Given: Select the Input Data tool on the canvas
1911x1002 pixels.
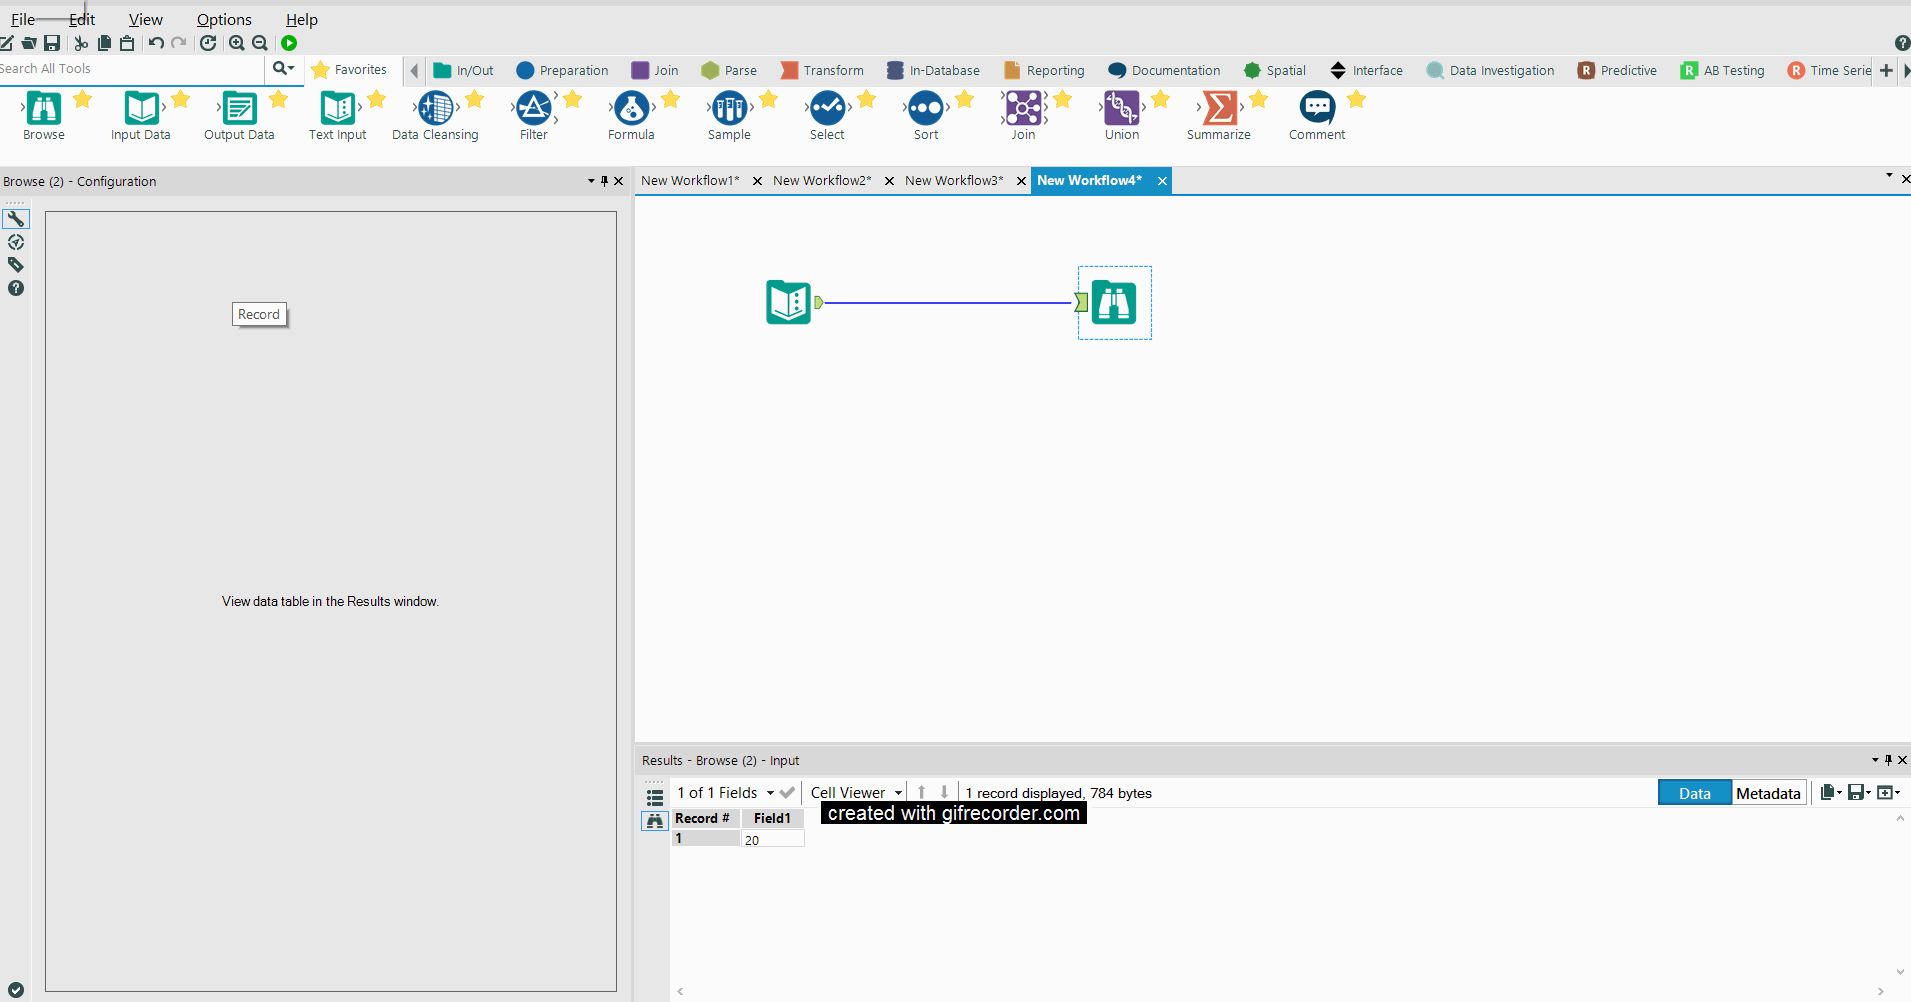Looking at the screenshot, I should pos(788,302).
